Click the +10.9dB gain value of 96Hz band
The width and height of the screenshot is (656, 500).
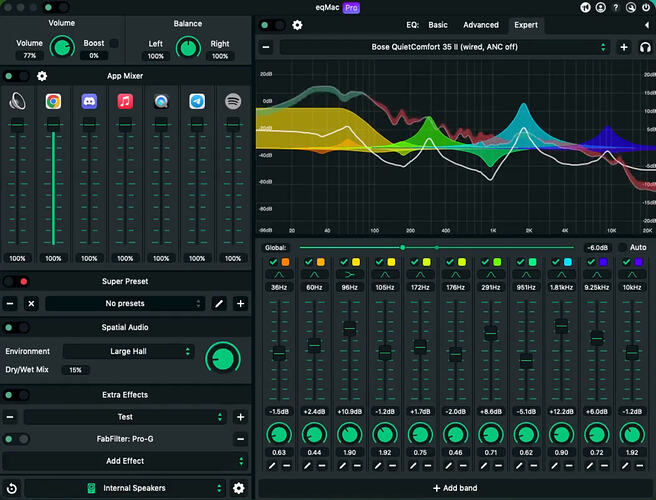pos(349,412)
